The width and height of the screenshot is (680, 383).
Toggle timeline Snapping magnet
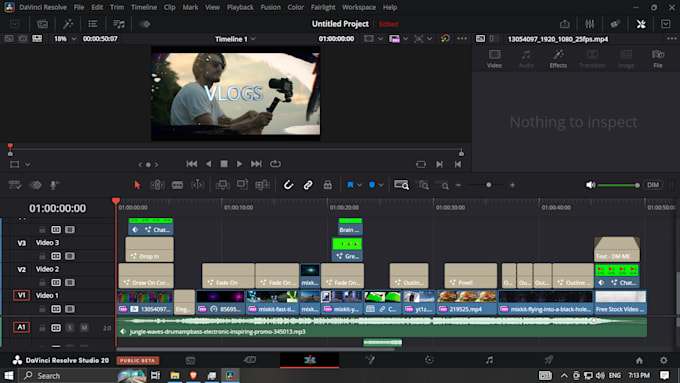[288, 185]
